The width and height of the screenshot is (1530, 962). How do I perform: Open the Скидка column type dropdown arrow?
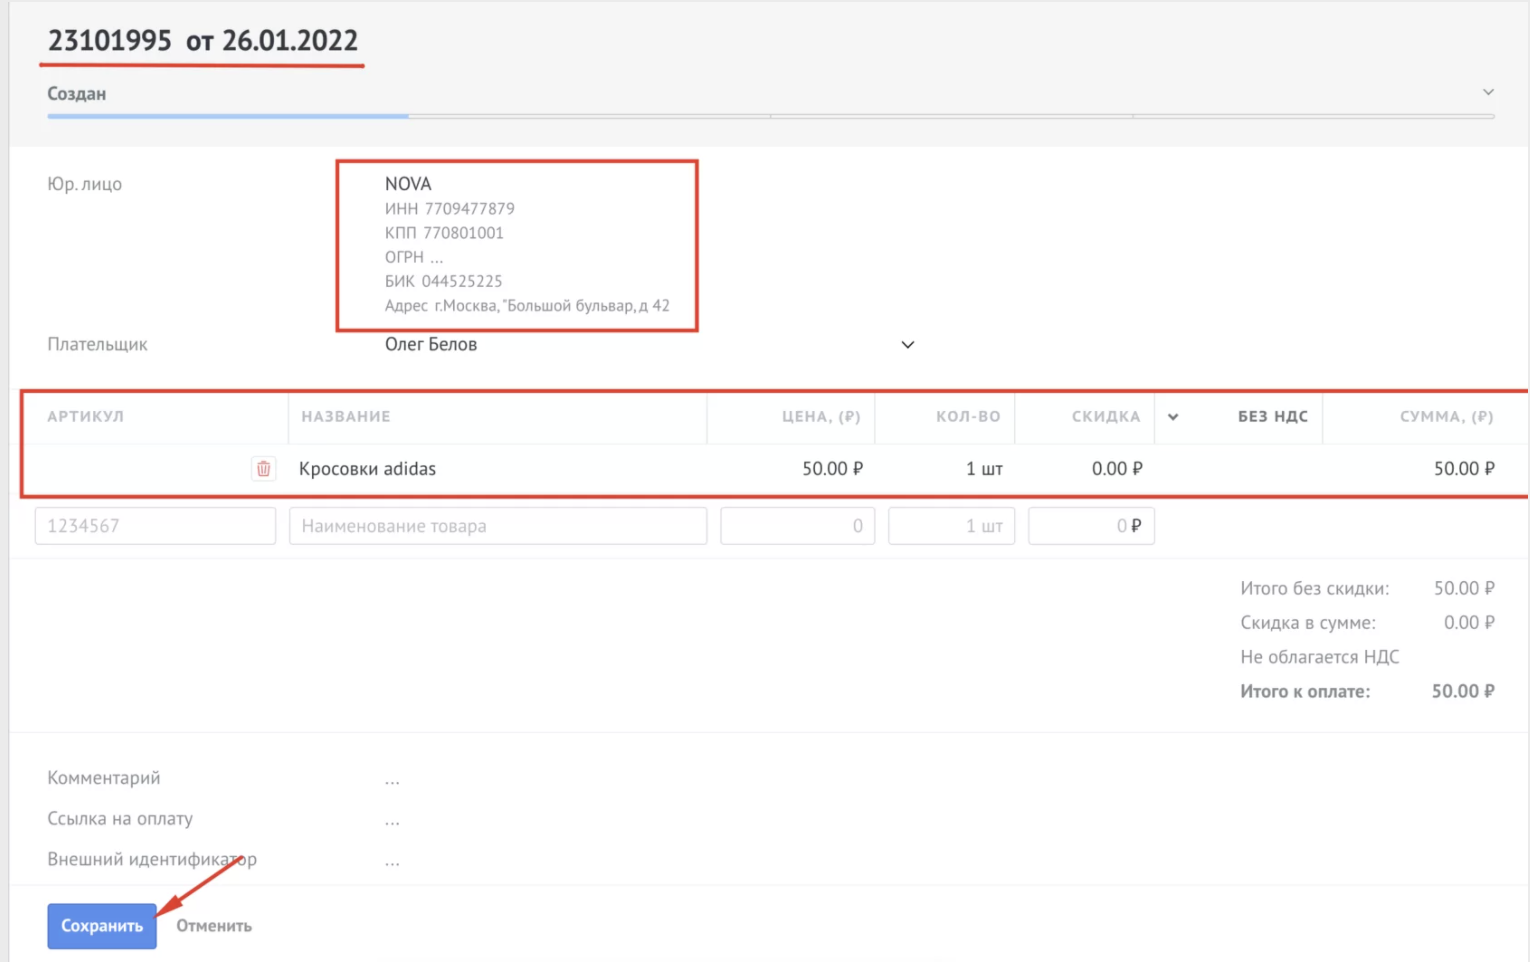click(1172, 417)
